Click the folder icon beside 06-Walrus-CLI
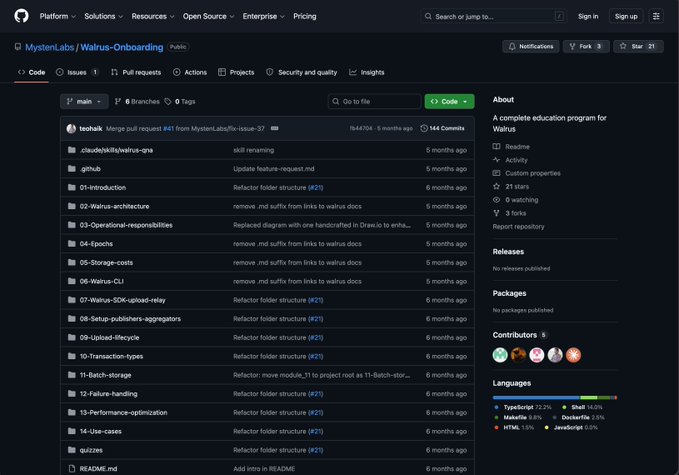This screenshot has width=679, height=475. click(72, 281)
